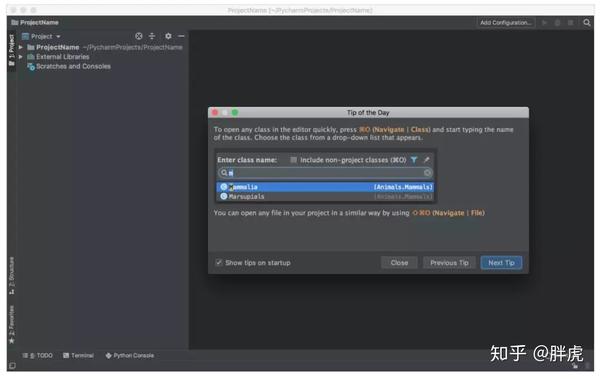Screen dimensions: 600x379
Task: Open Search Everywhere magnifier icon
Action: (x=587, y=23)
